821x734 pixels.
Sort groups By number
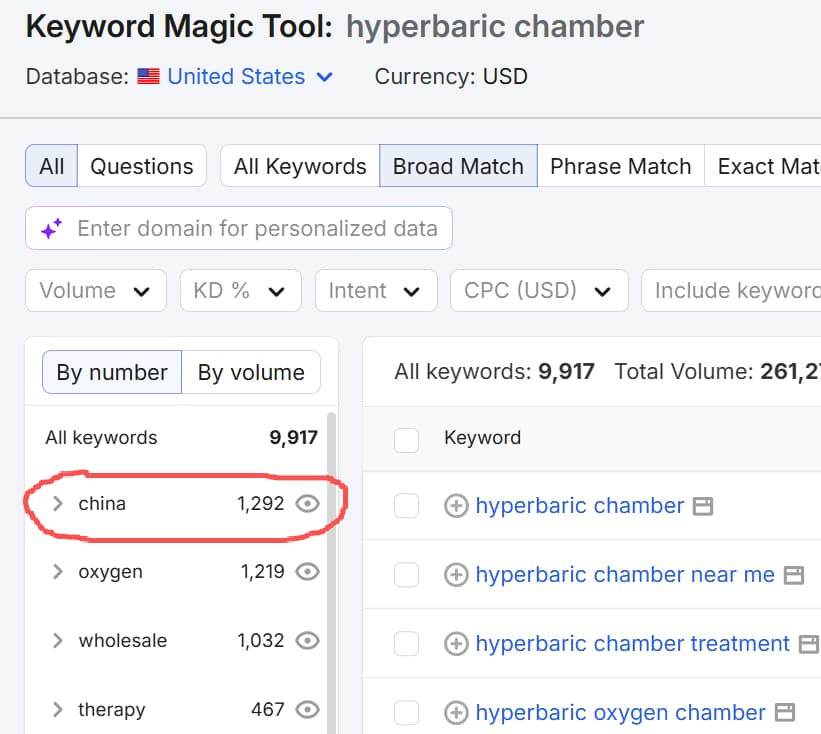pyautogui.click(x=112, y=372)
